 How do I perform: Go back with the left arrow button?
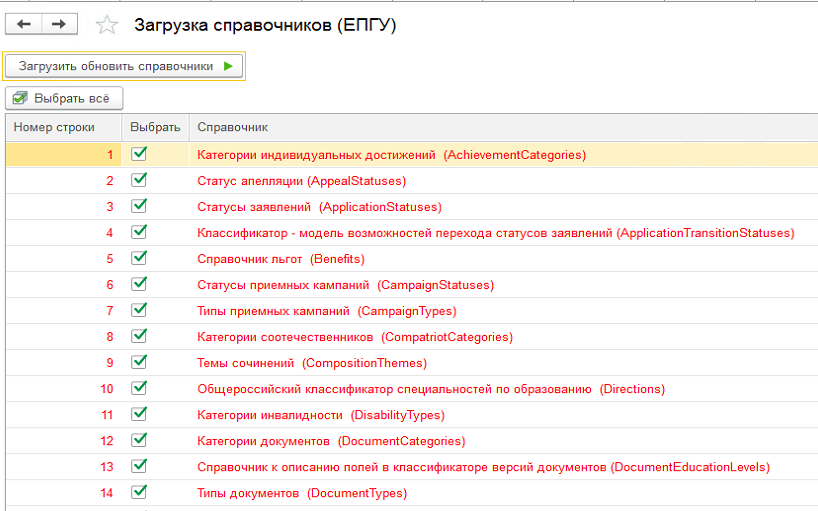coord(23,24)
